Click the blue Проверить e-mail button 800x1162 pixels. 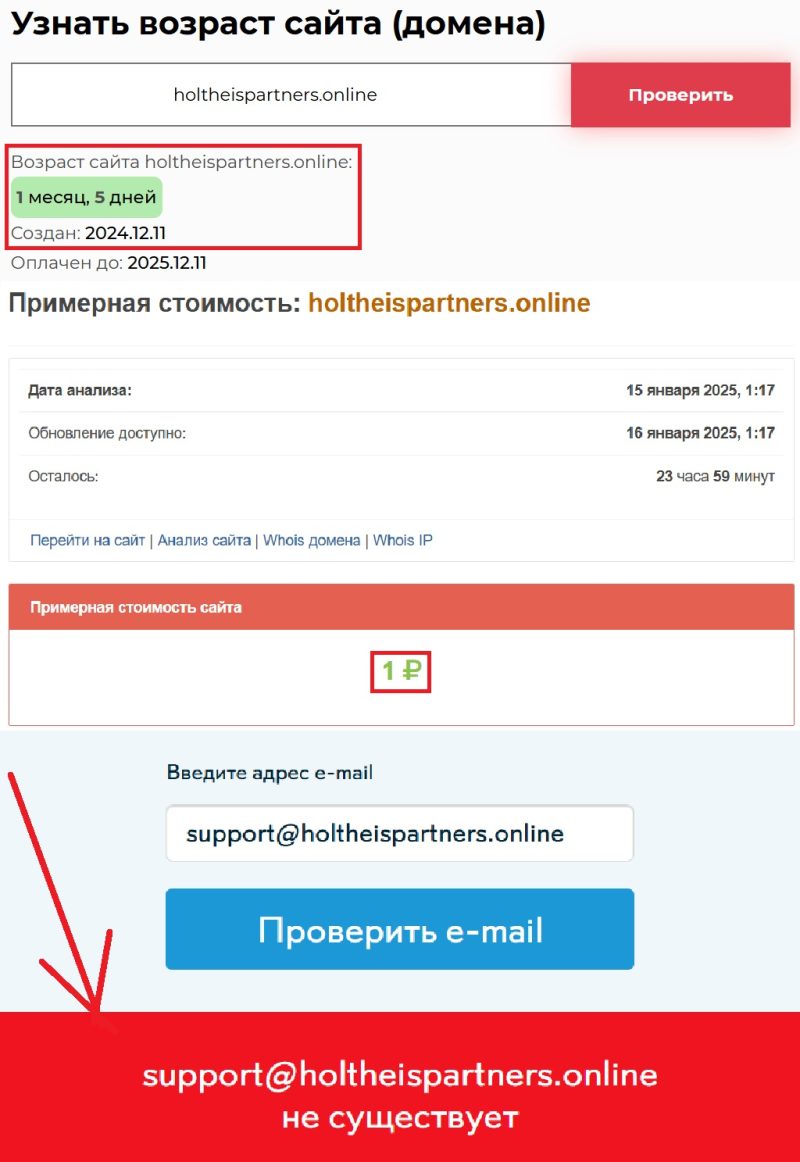(400, 929)
